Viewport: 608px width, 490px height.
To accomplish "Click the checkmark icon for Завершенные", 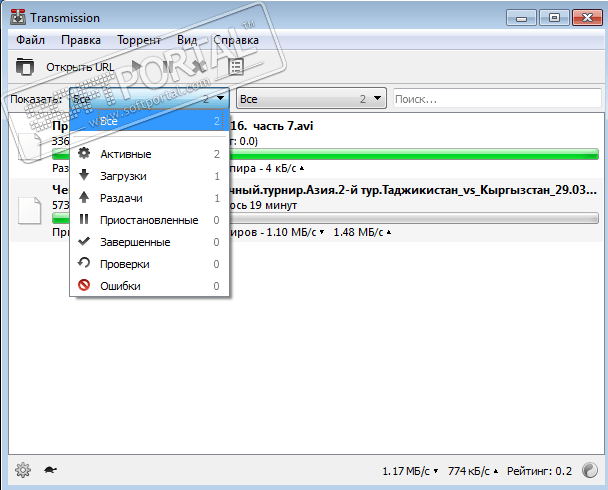I will (x=84, y=241).
